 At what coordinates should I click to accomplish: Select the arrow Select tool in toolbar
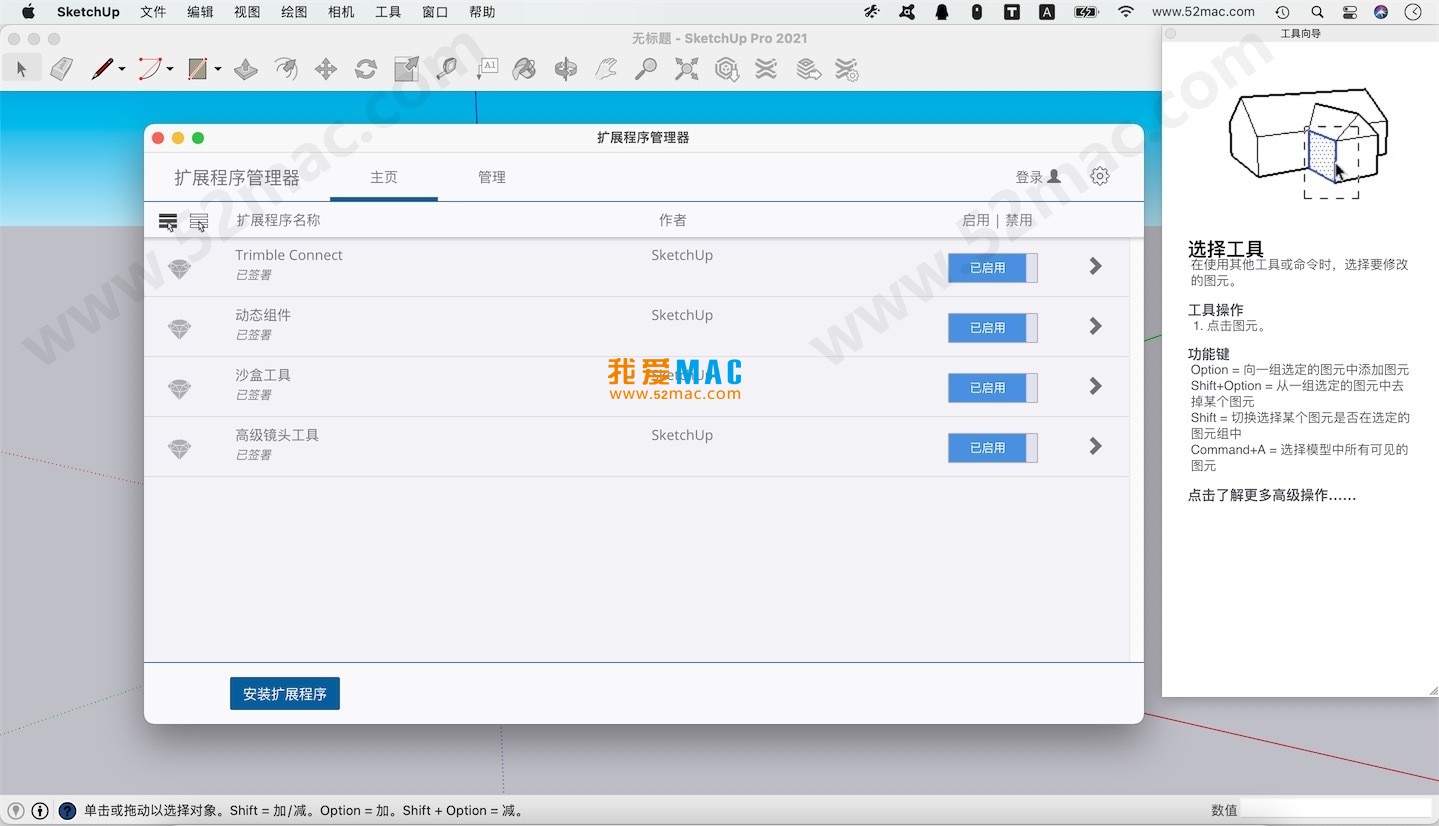click(x=21, y=69)
